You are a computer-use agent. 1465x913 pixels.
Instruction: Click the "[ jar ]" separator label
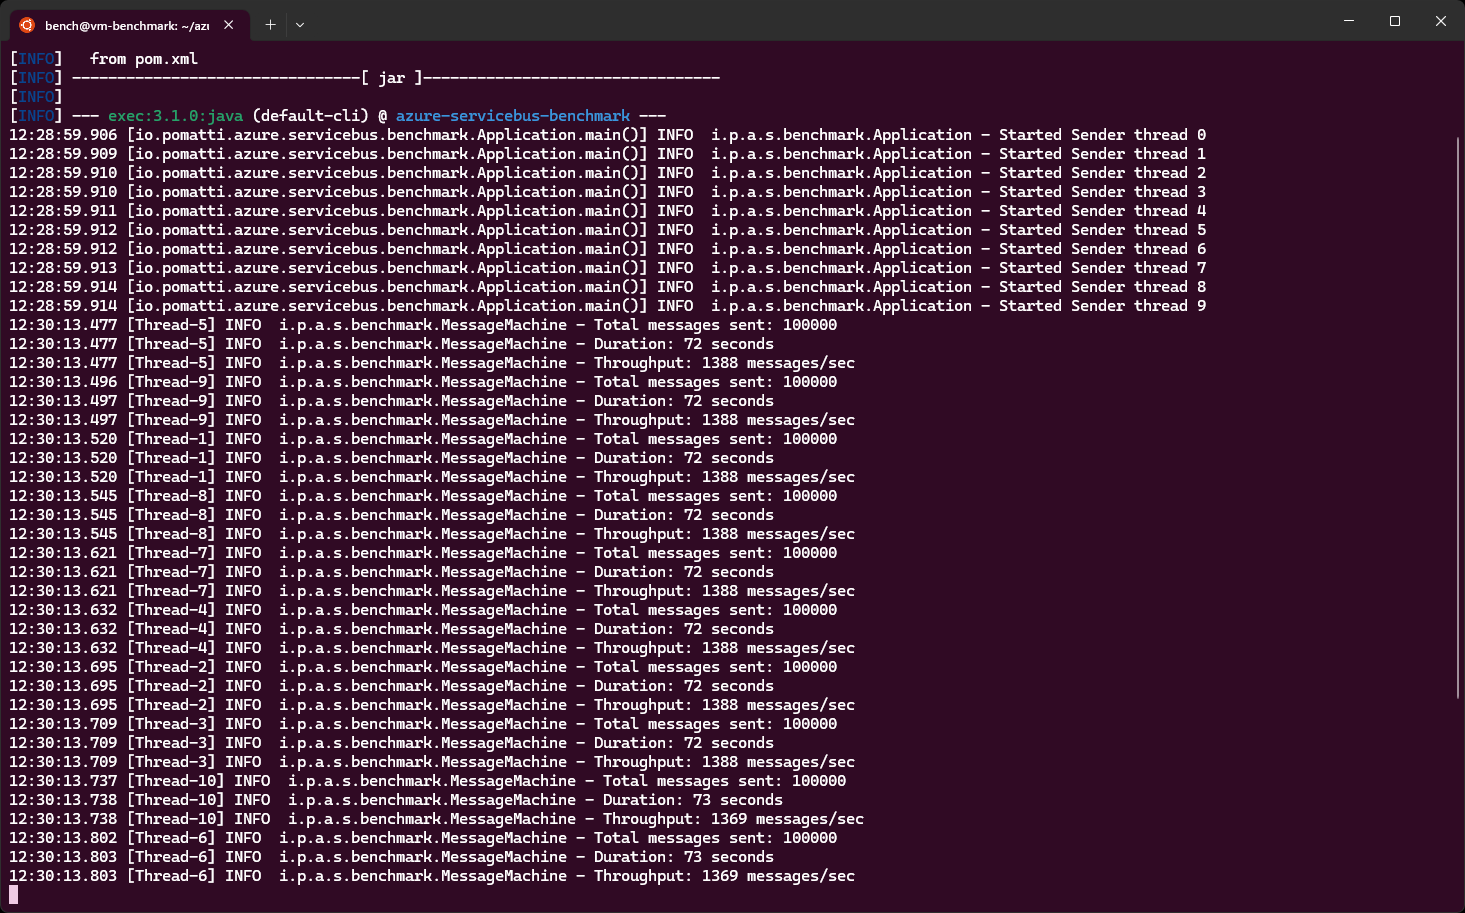[x=392, y=78]
